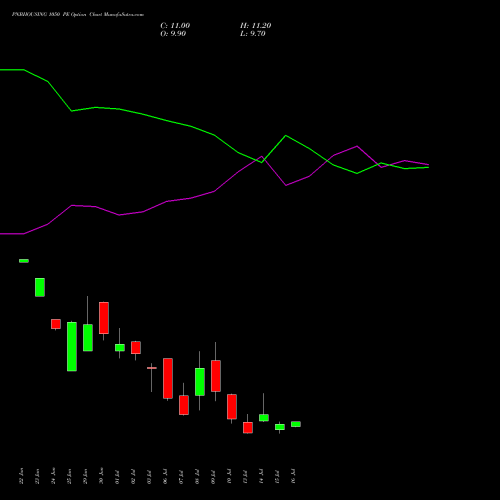Select the tall green candlestick above 25 Jun
The height and width of the screenshot is (500, 500).
72,346
